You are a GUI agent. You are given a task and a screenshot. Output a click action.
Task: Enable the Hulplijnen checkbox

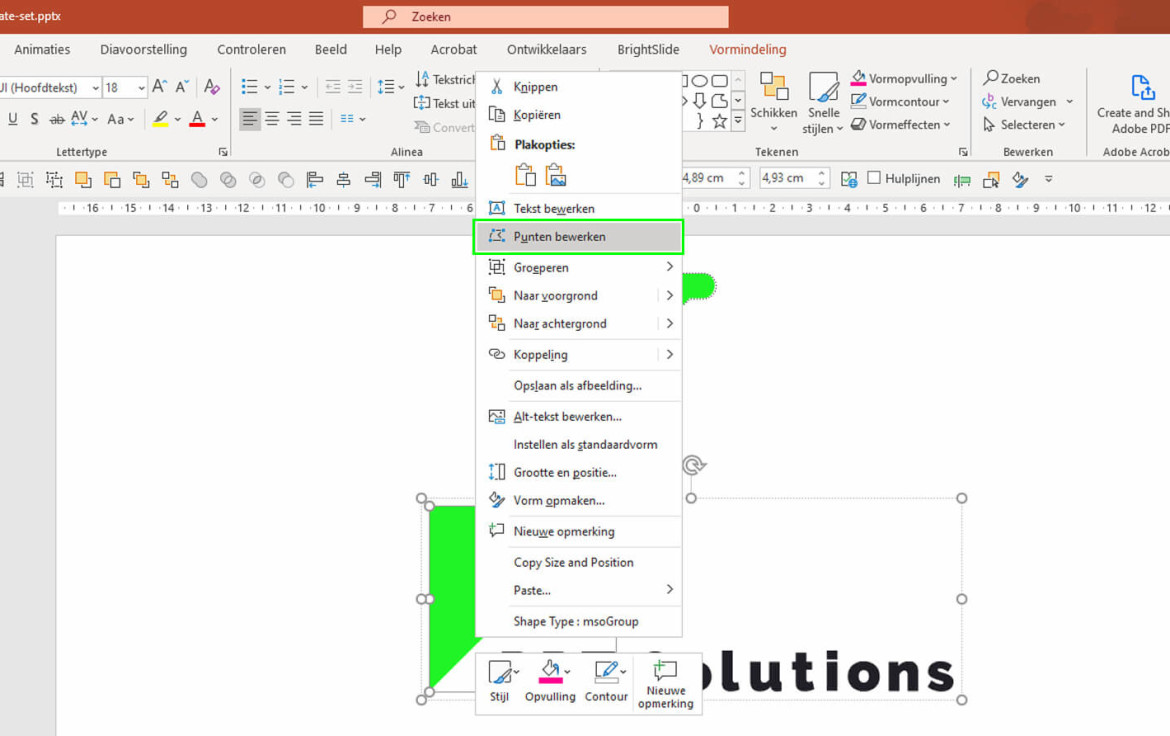pyautogui.click(x=875, y=179)
